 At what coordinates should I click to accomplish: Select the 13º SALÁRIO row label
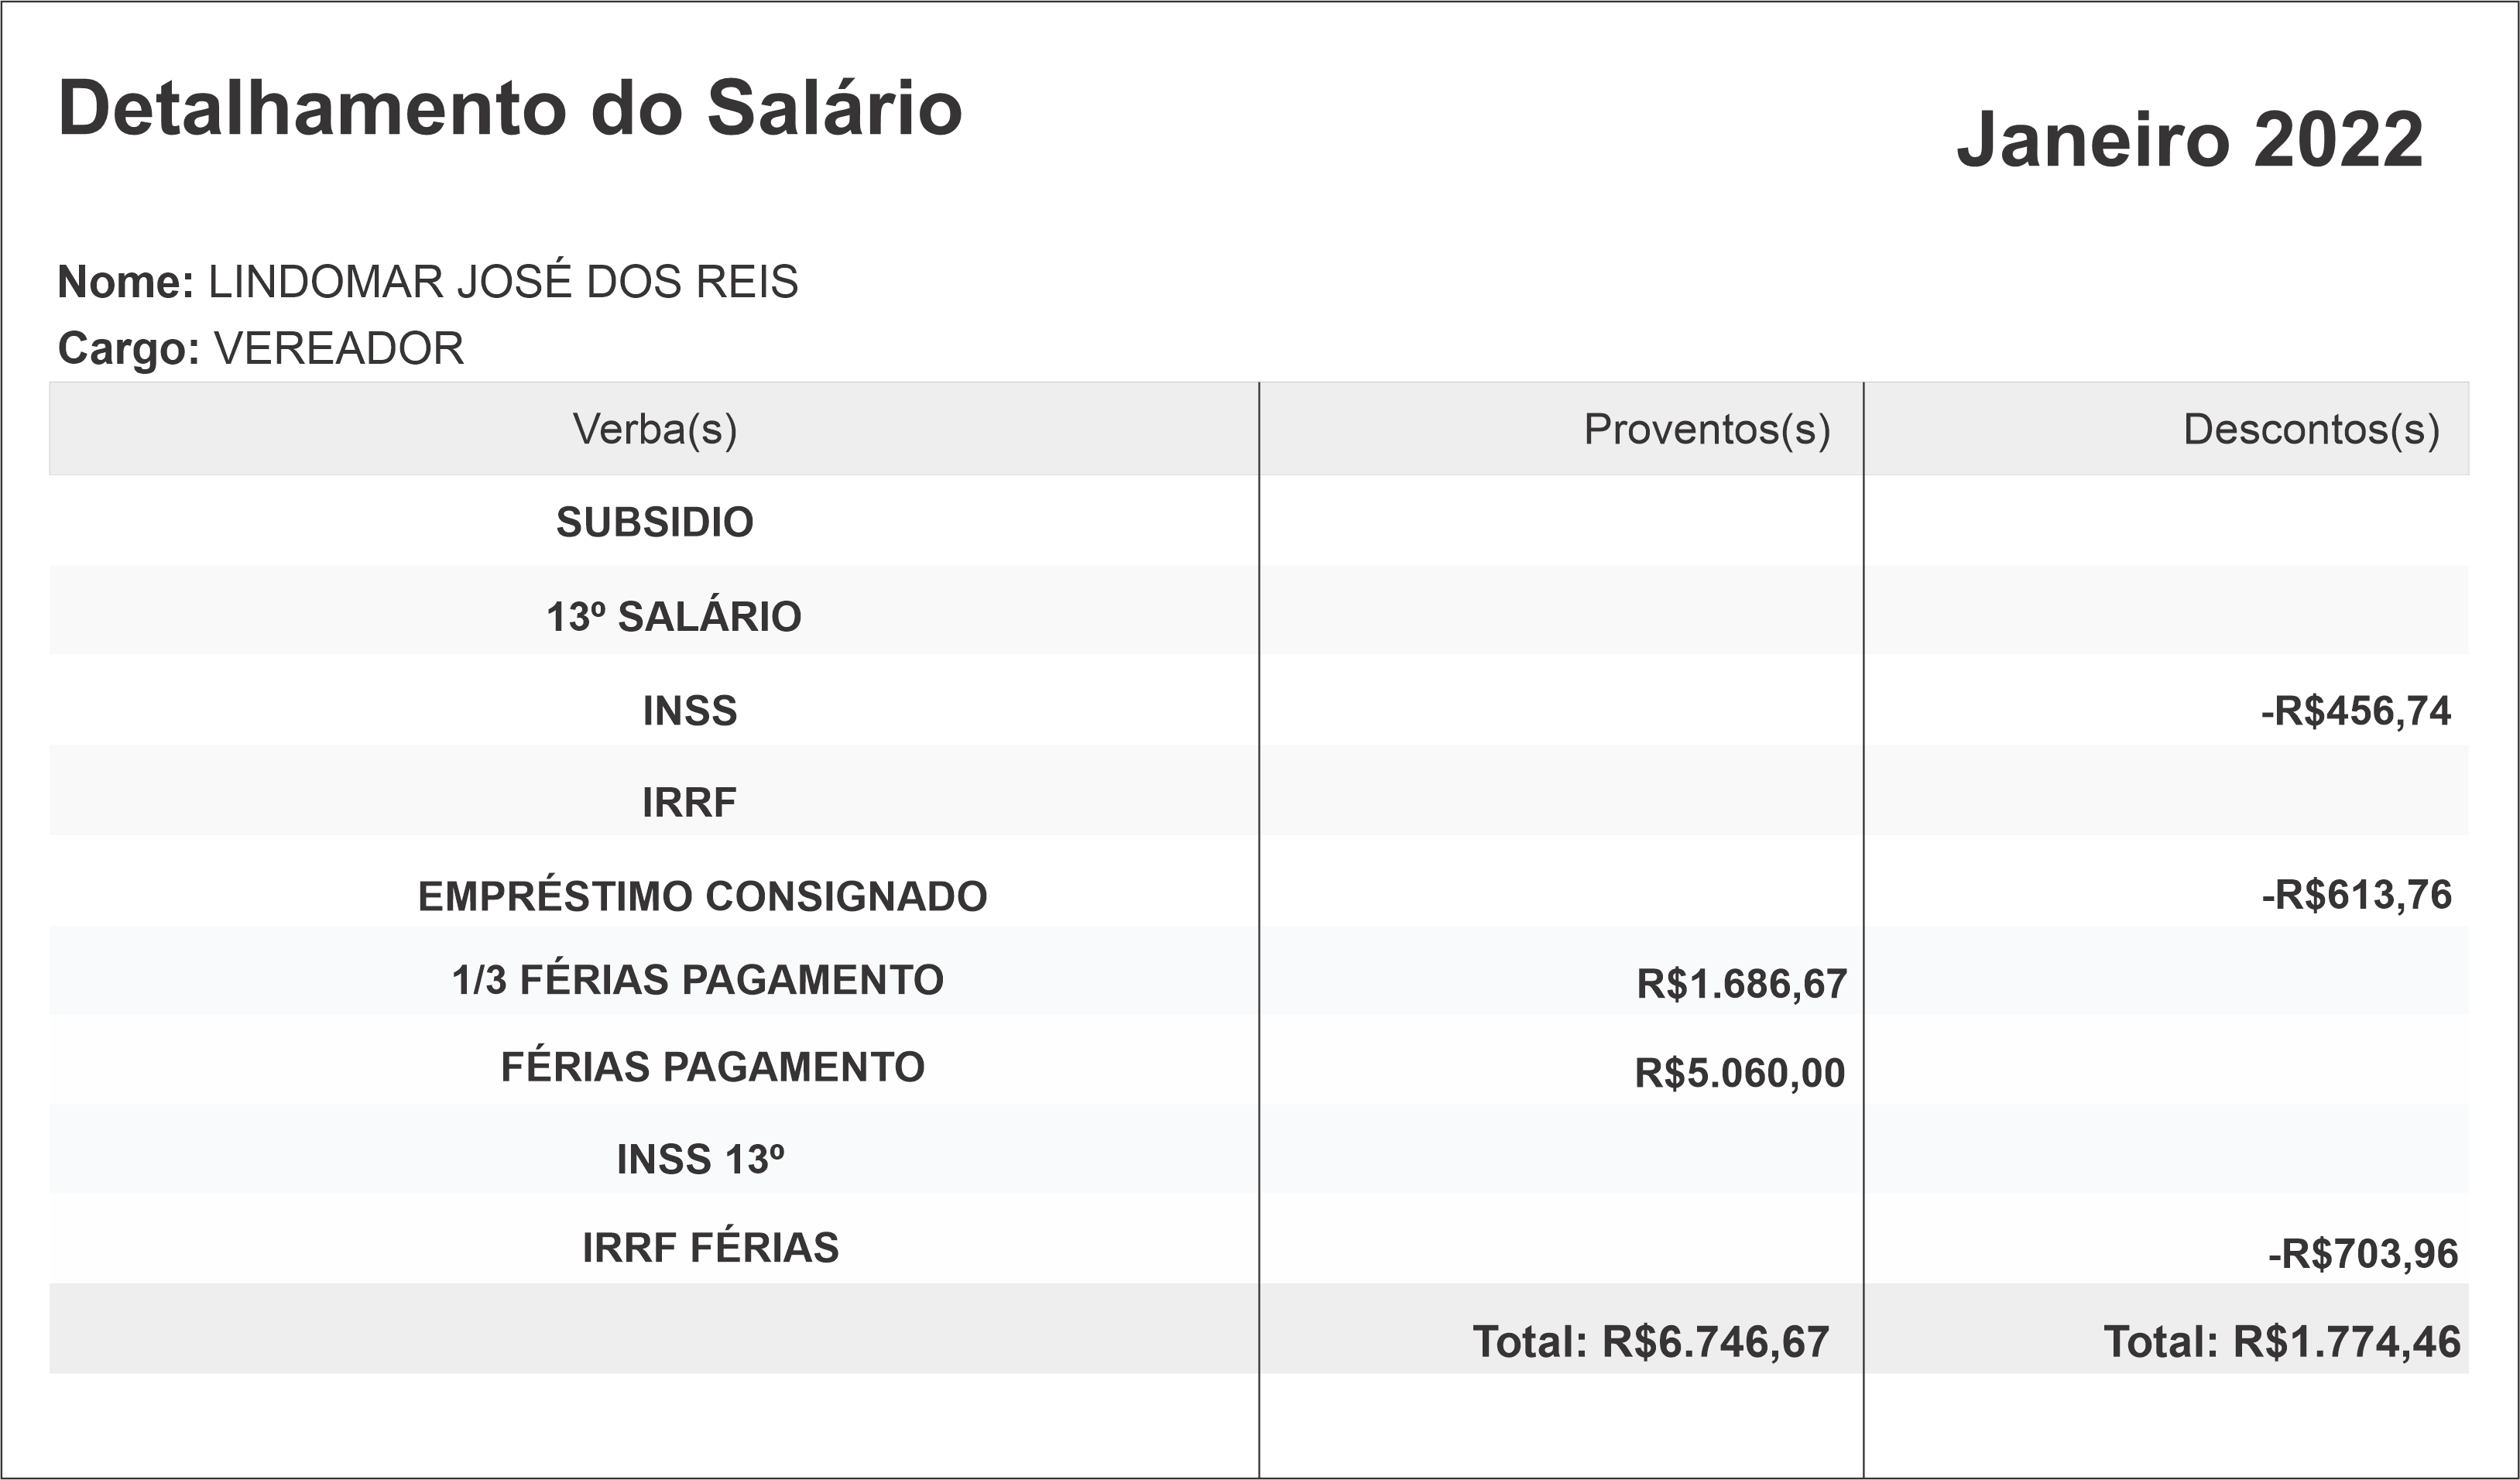[674, 617]
